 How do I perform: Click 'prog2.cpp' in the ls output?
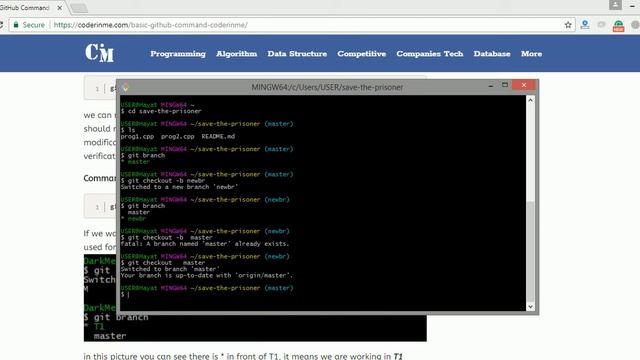178,136
